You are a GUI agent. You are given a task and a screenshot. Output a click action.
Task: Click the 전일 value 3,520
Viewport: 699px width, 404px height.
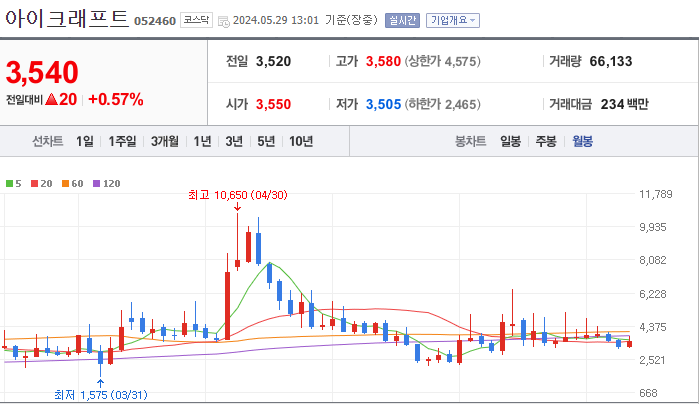click(x=273, y=61)
